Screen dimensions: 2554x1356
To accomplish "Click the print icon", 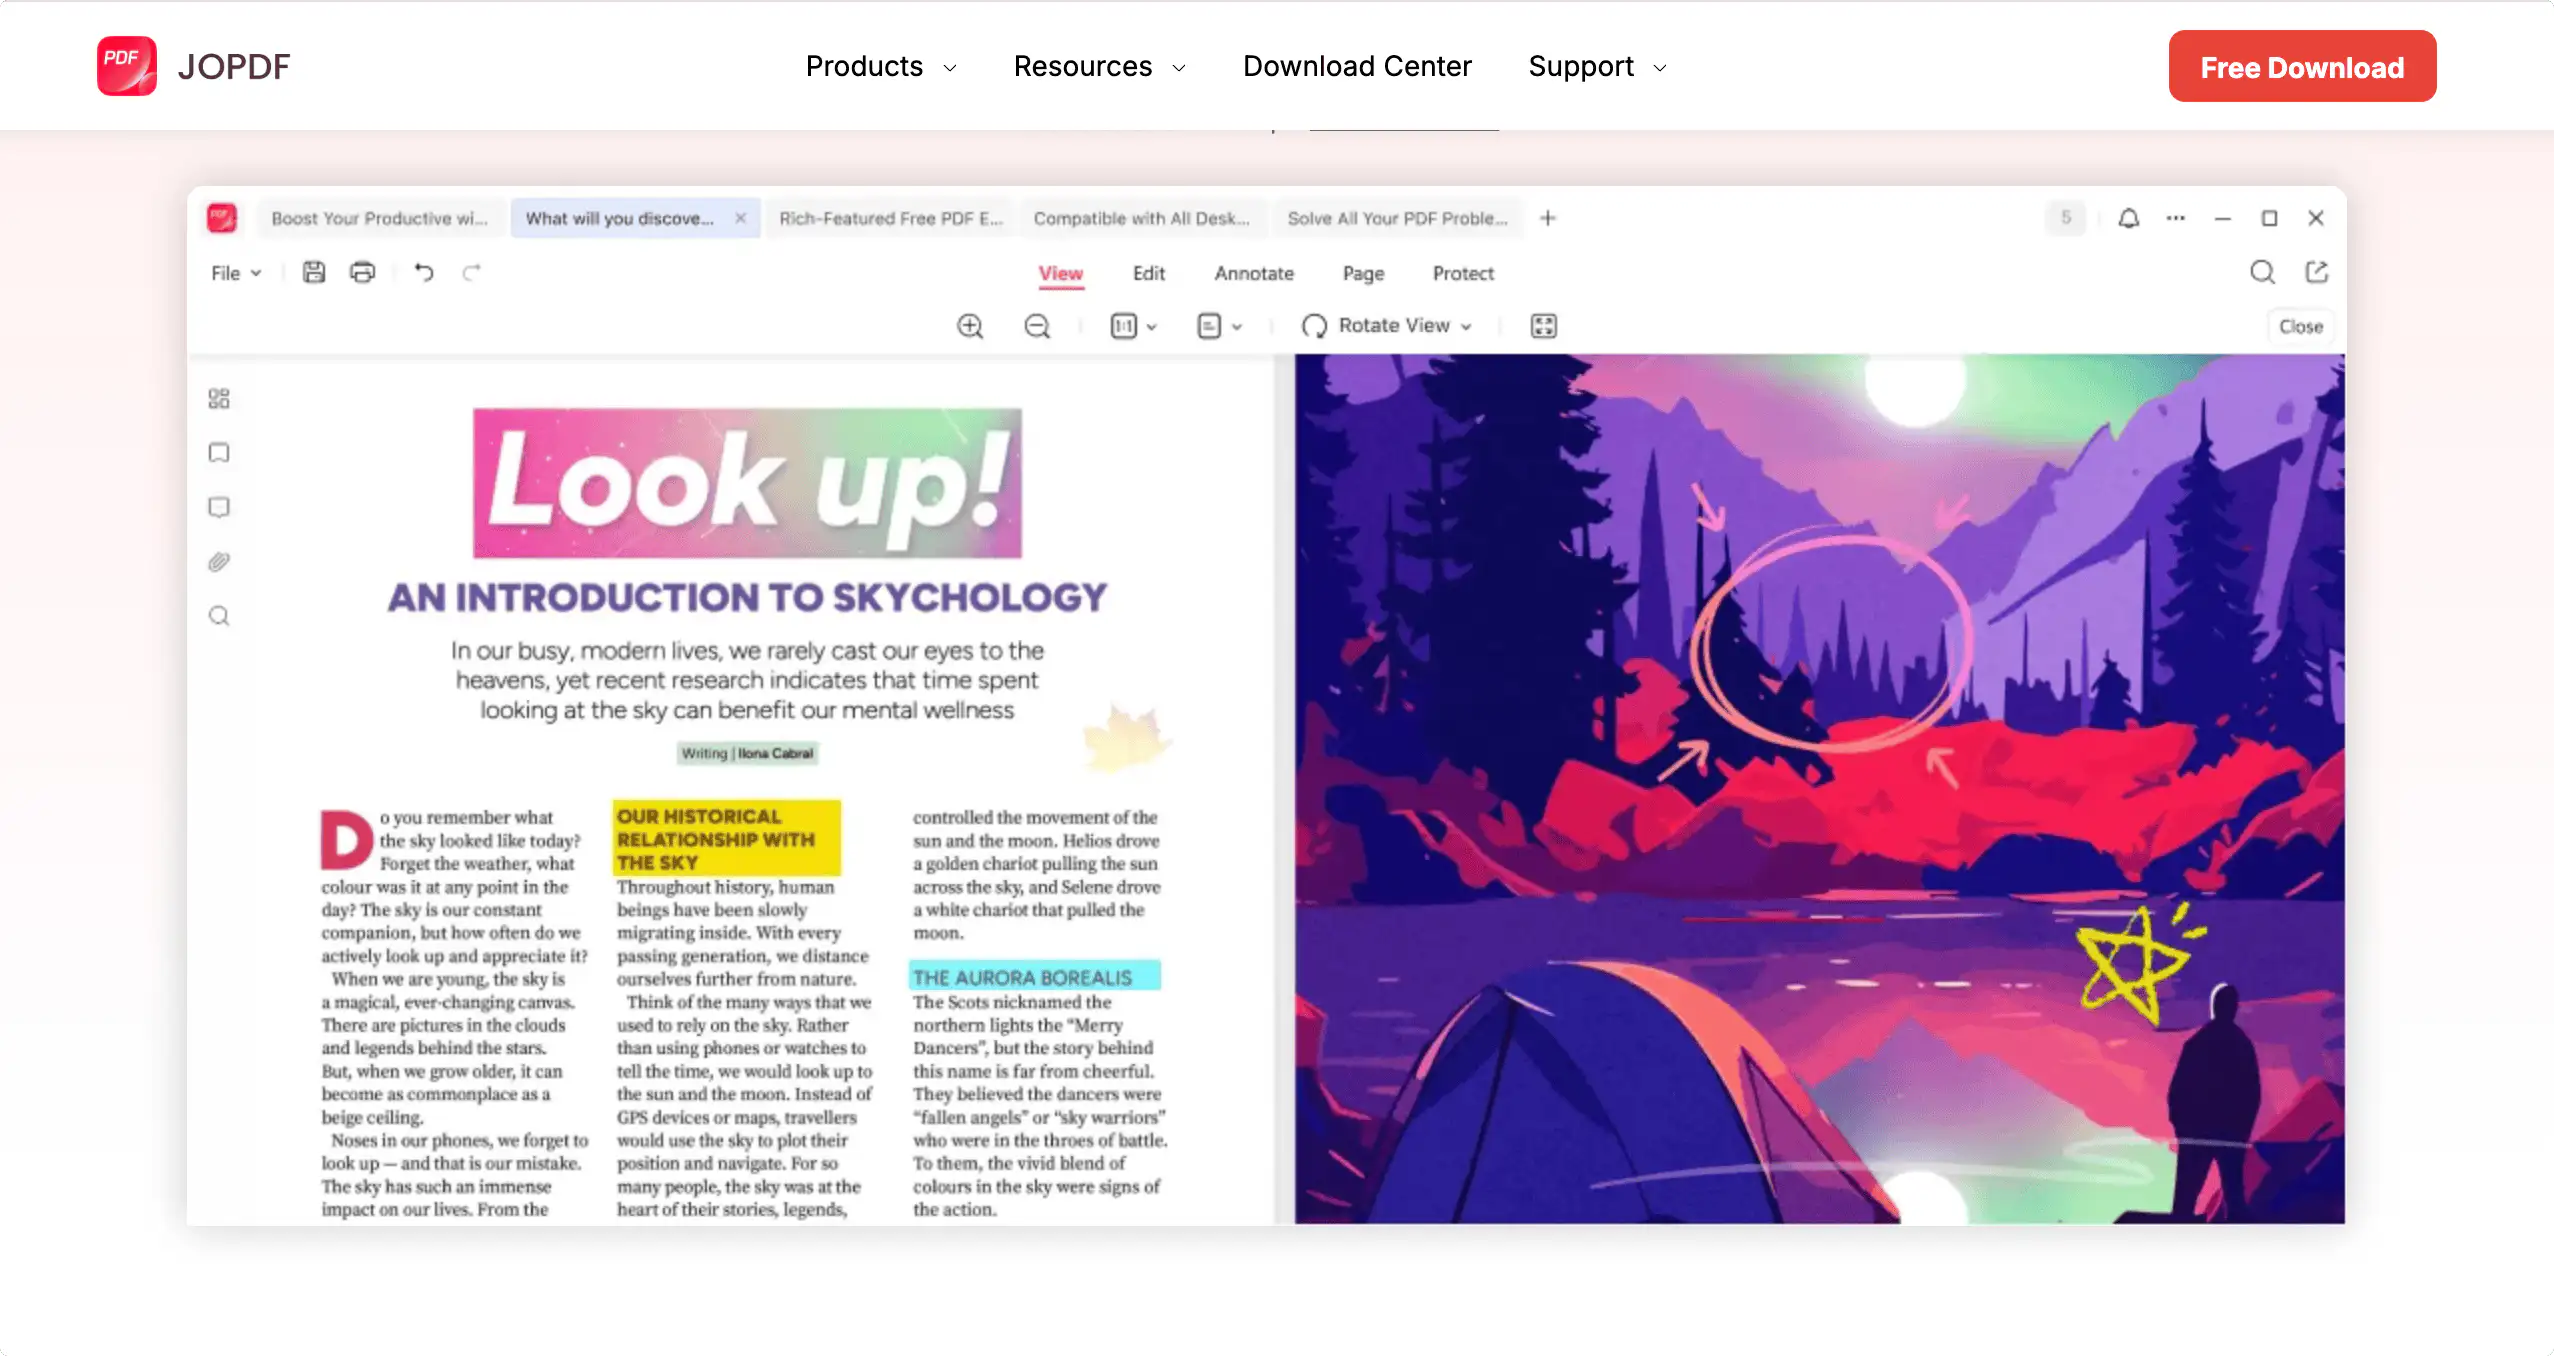I will click(362, 272).
